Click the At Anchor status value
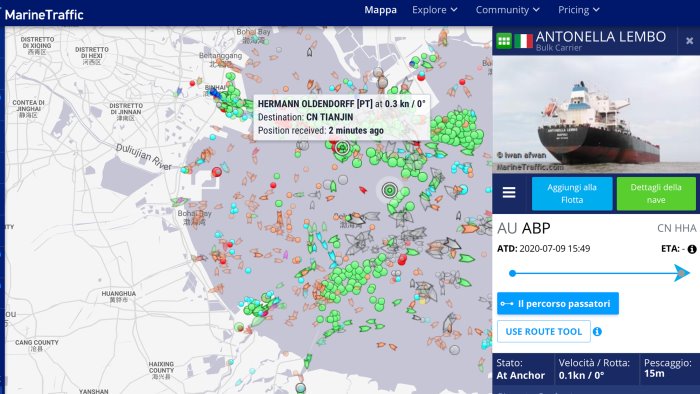Screen dimensions: 700x394 521,376
